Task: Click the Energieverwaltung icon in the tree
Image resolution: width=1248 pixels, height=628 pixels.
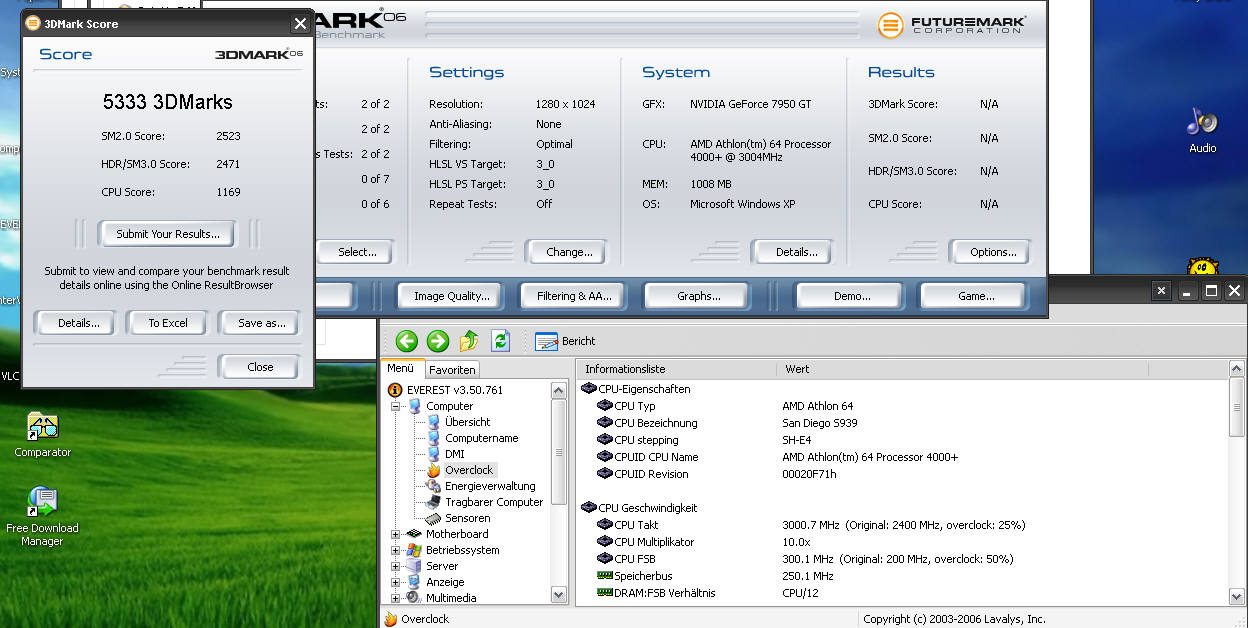Action: (x=434, y=486)
